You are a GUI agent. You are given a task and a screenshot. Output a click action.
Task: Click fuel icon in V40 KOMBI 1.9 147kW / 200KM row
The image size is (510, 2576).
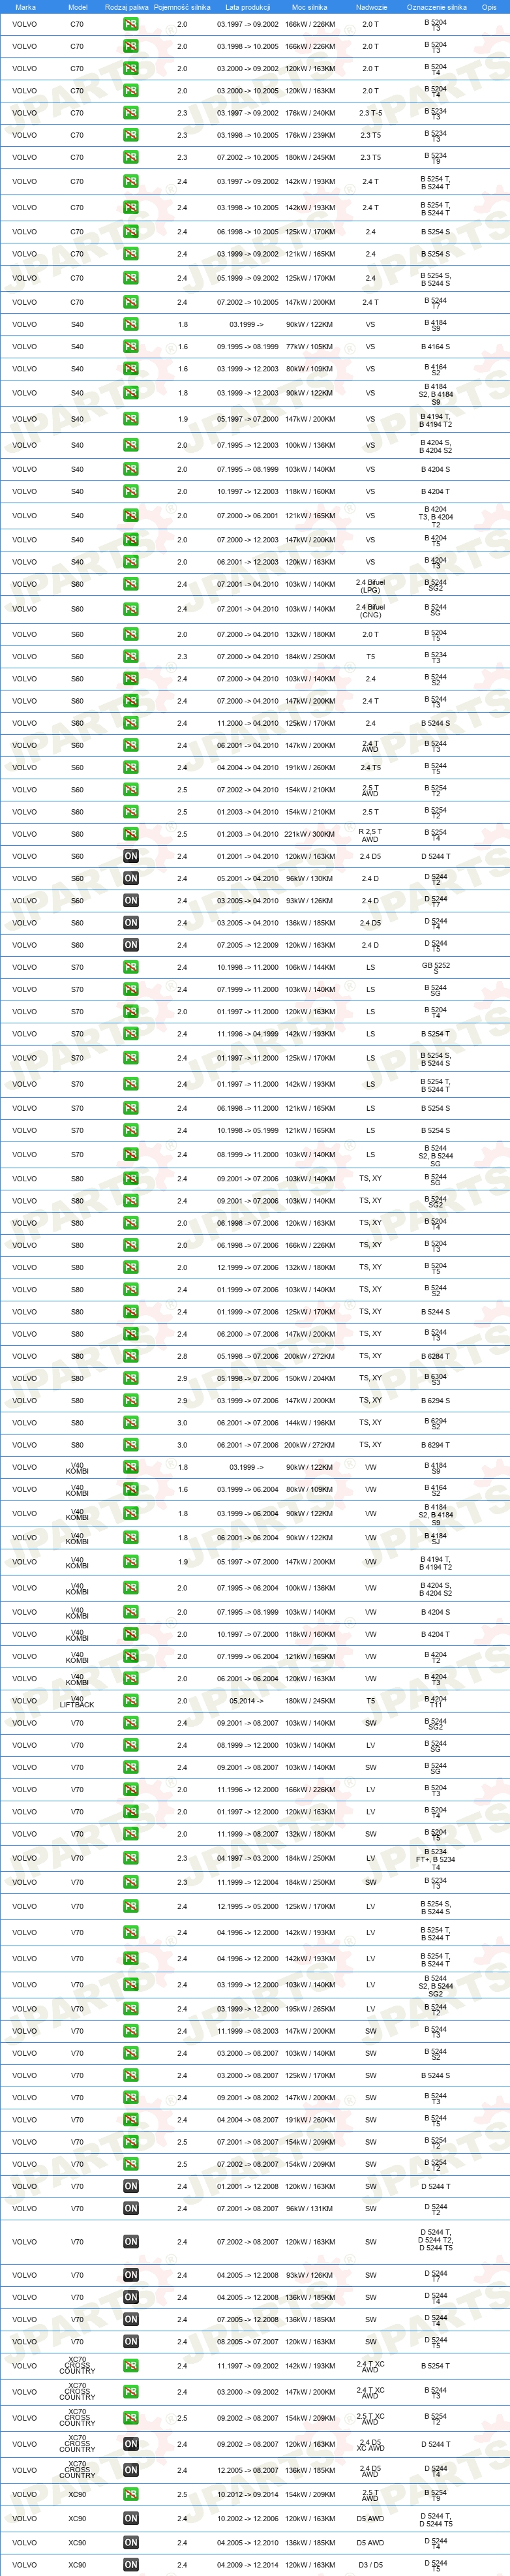click(131, 1561)
